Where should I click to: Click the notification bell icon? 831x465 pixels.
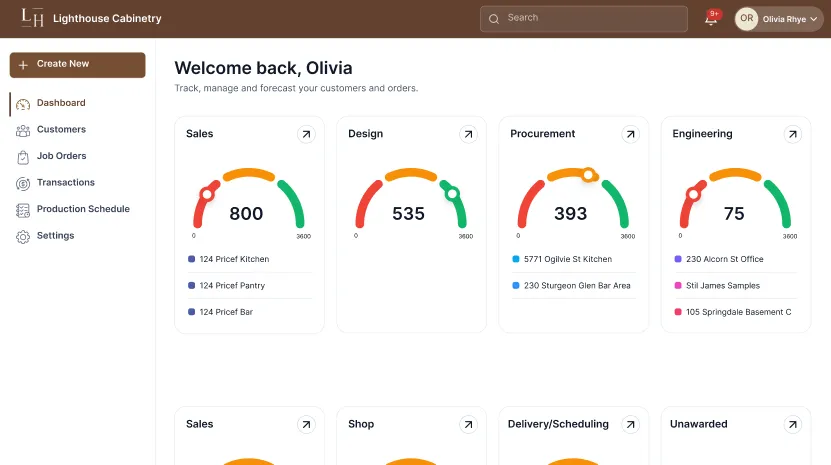(711, 20)
